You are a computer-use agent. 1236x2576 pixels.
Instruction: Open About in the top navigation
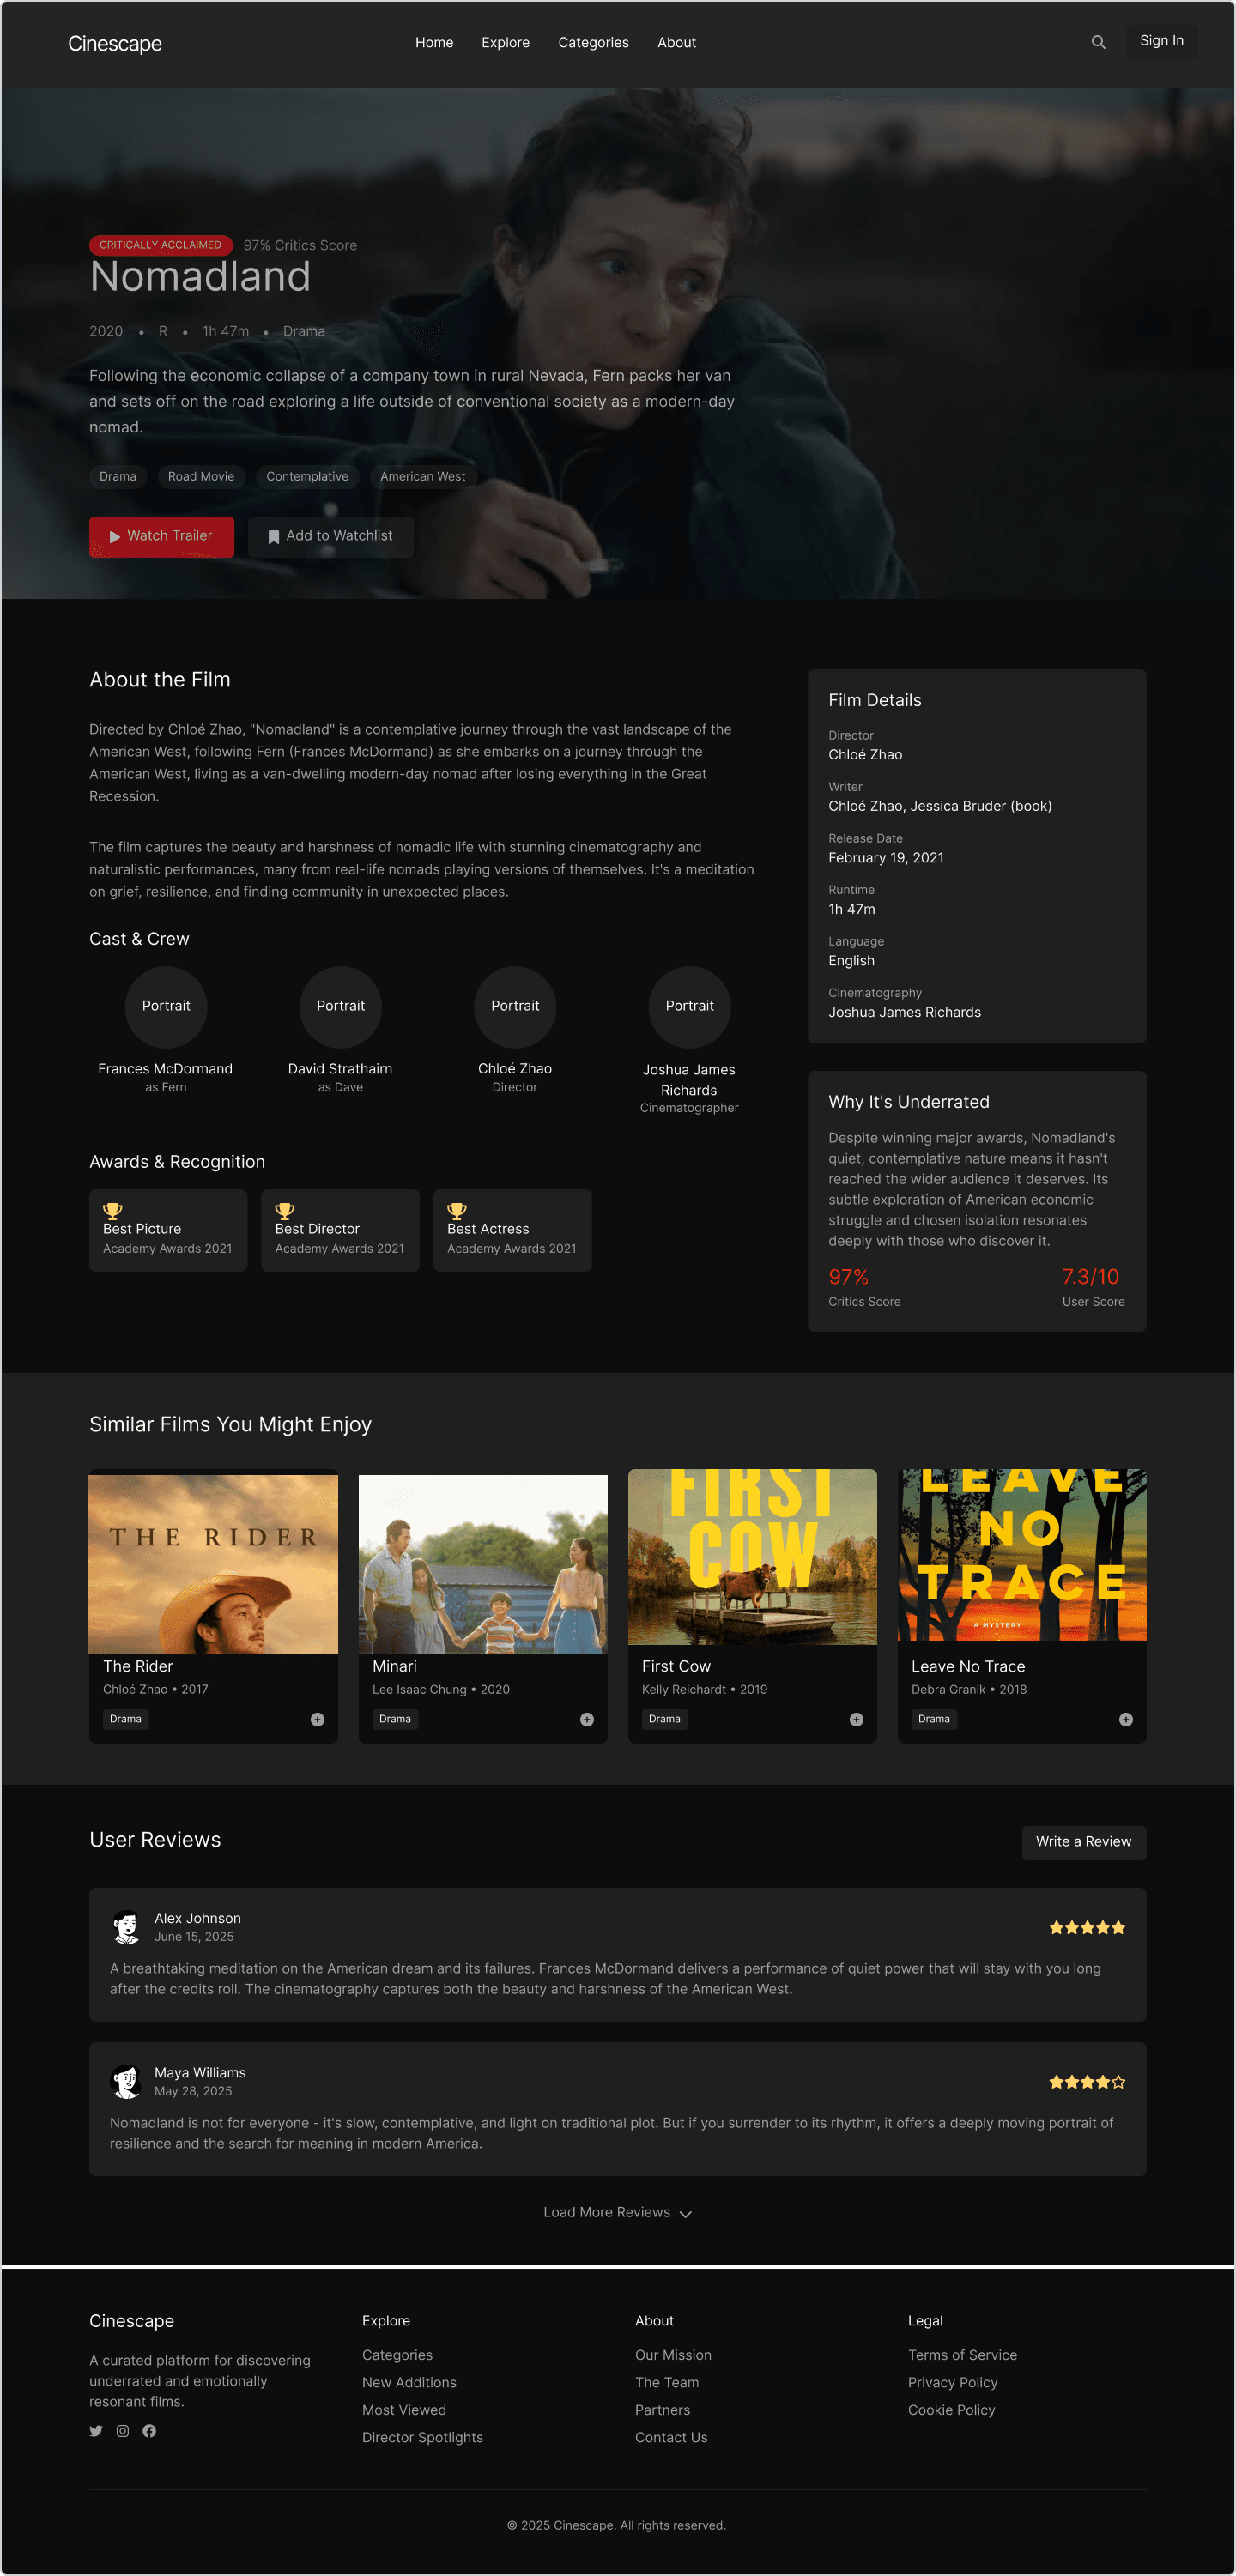676,42
